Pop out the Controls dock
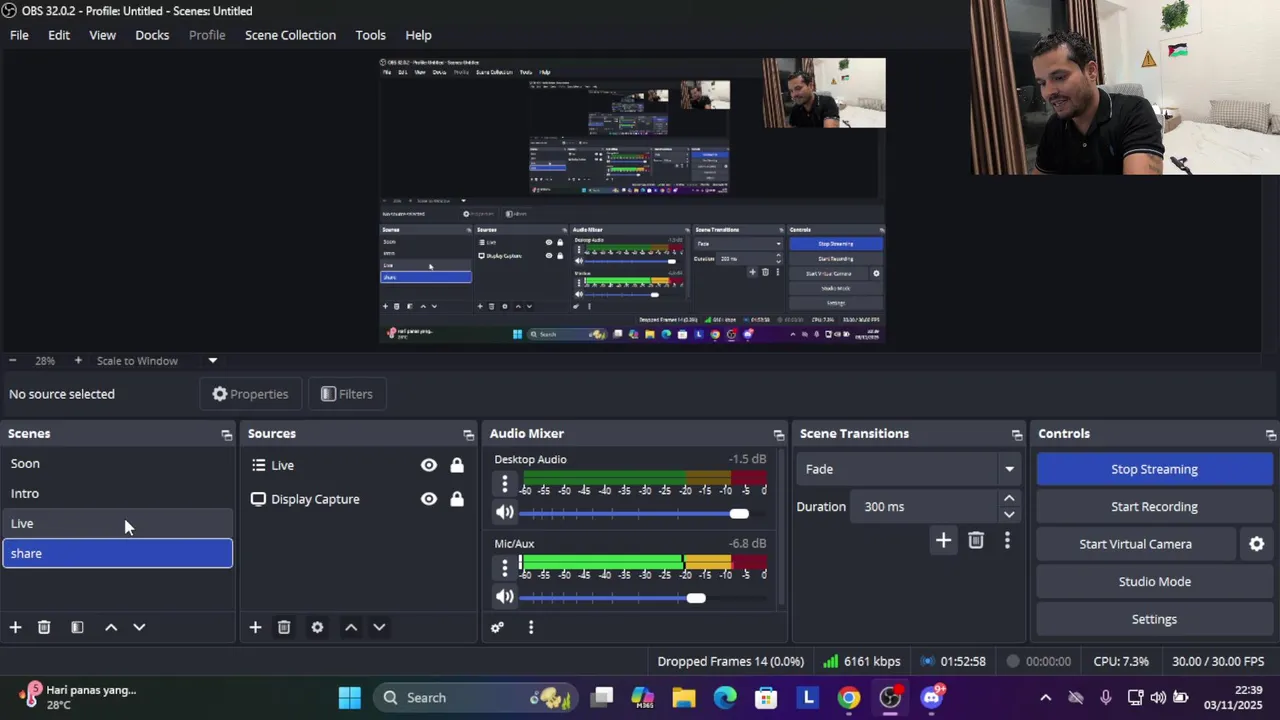Screen dimensions: 1280x720 [x=1271, y=434]
